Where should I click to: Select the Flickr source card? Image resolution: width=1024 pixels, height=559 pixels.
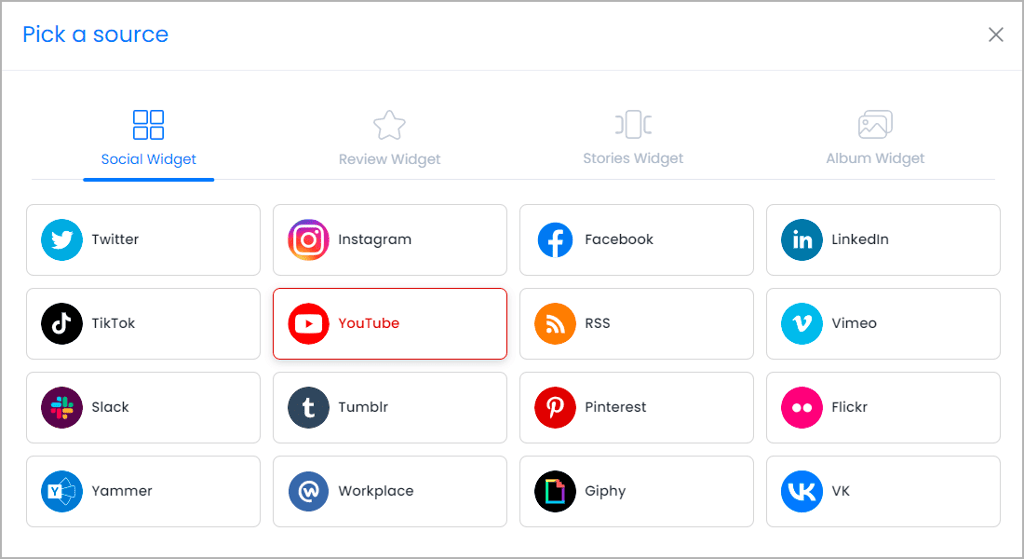tap(883, 407)
